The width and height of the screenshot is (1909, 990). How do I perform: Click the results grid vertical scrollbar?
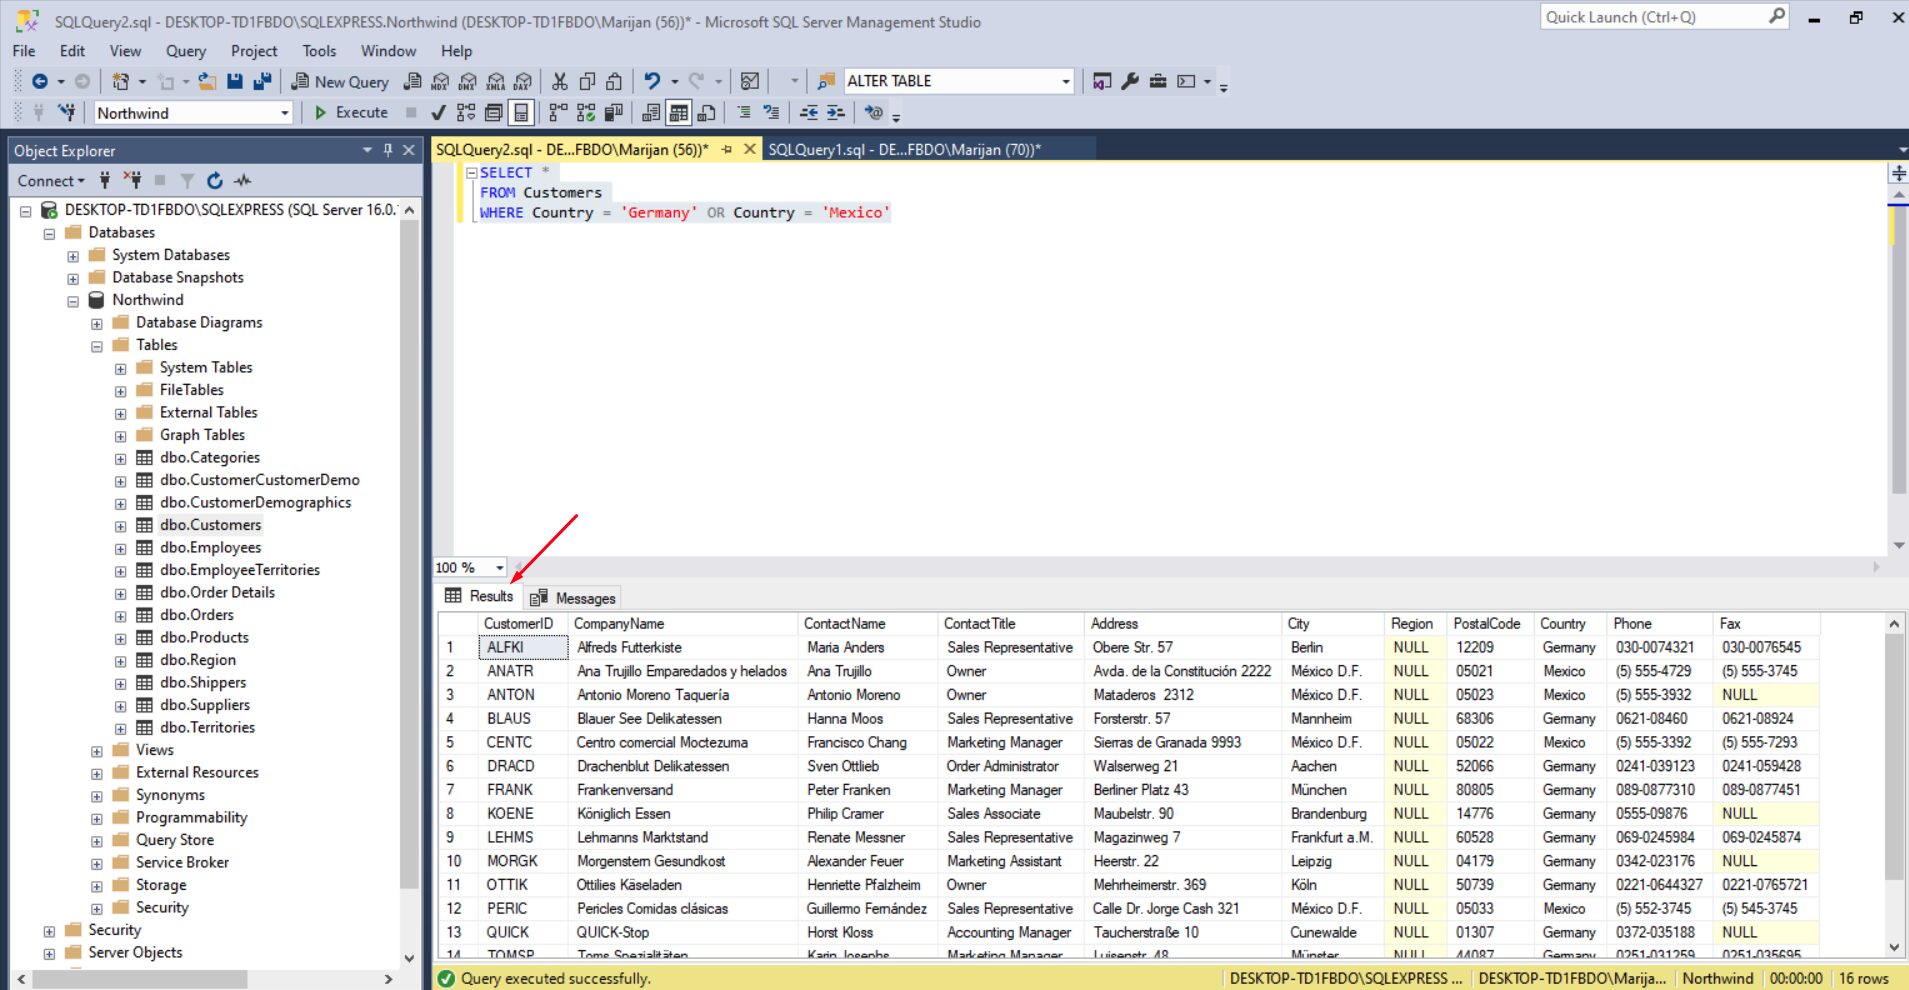tap(1894, 784)
